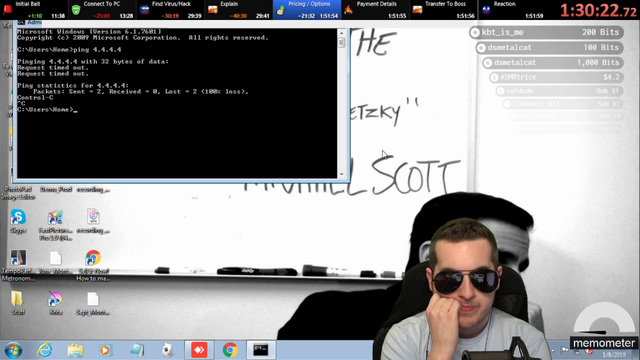Click the Command Prompt scrollbar up arrow
Viewport: 640px width, 360px height.
(342, 32)
